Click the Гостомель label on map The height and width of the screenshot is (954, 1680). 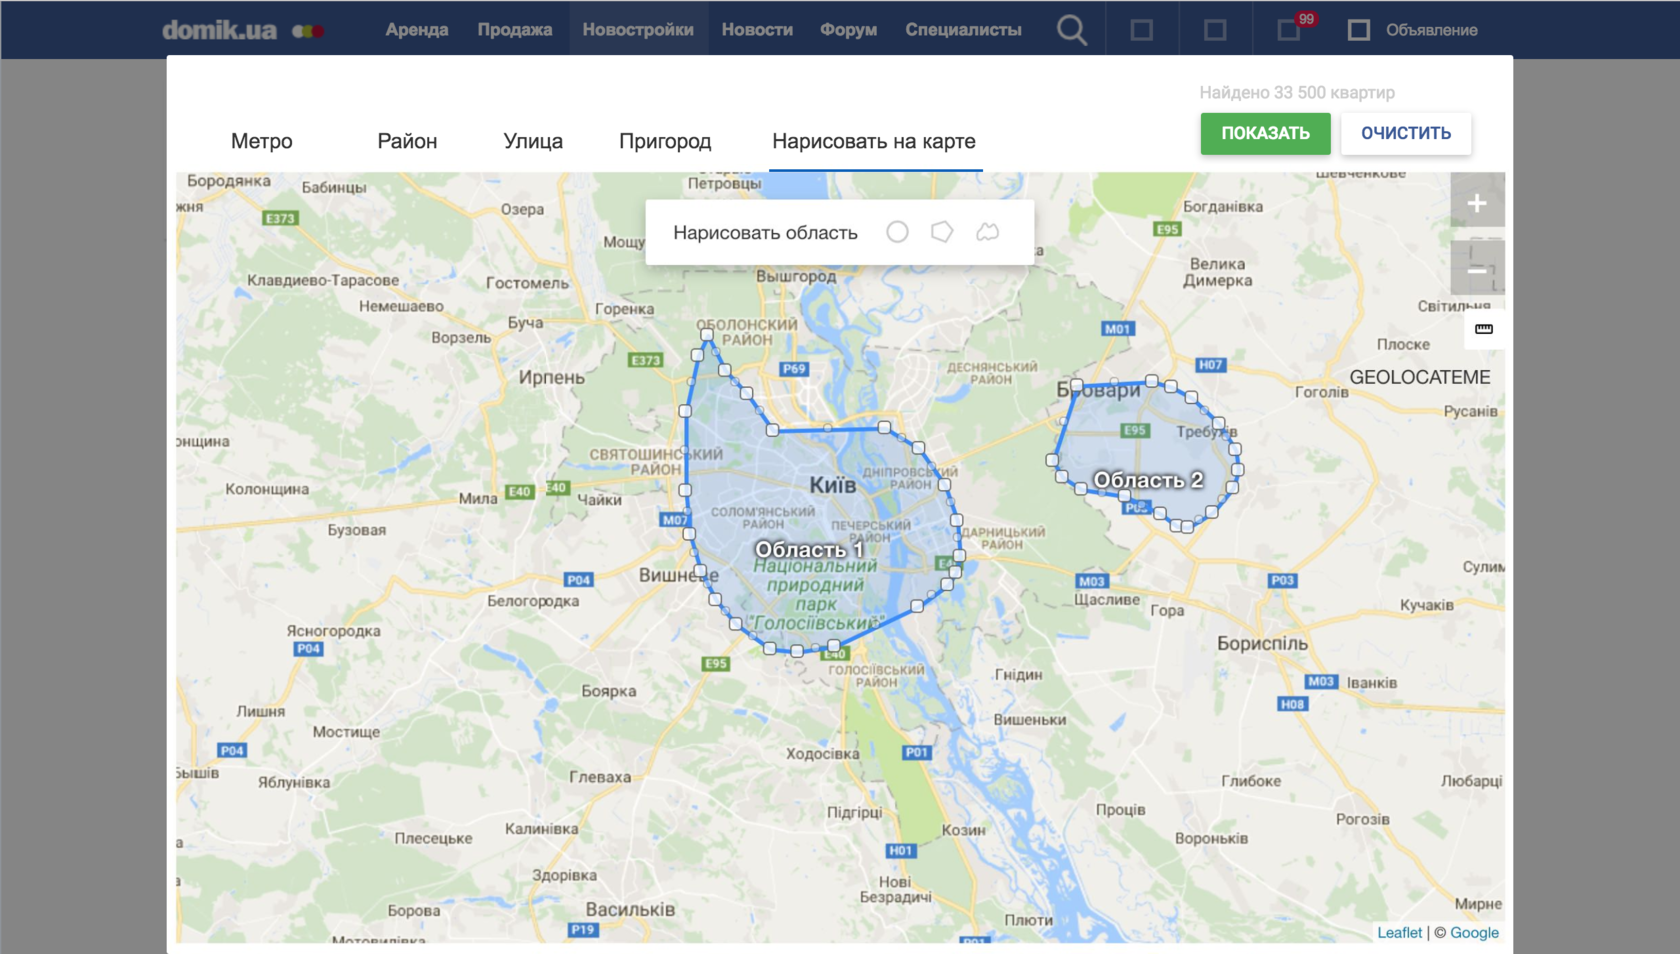pos(527,283)
